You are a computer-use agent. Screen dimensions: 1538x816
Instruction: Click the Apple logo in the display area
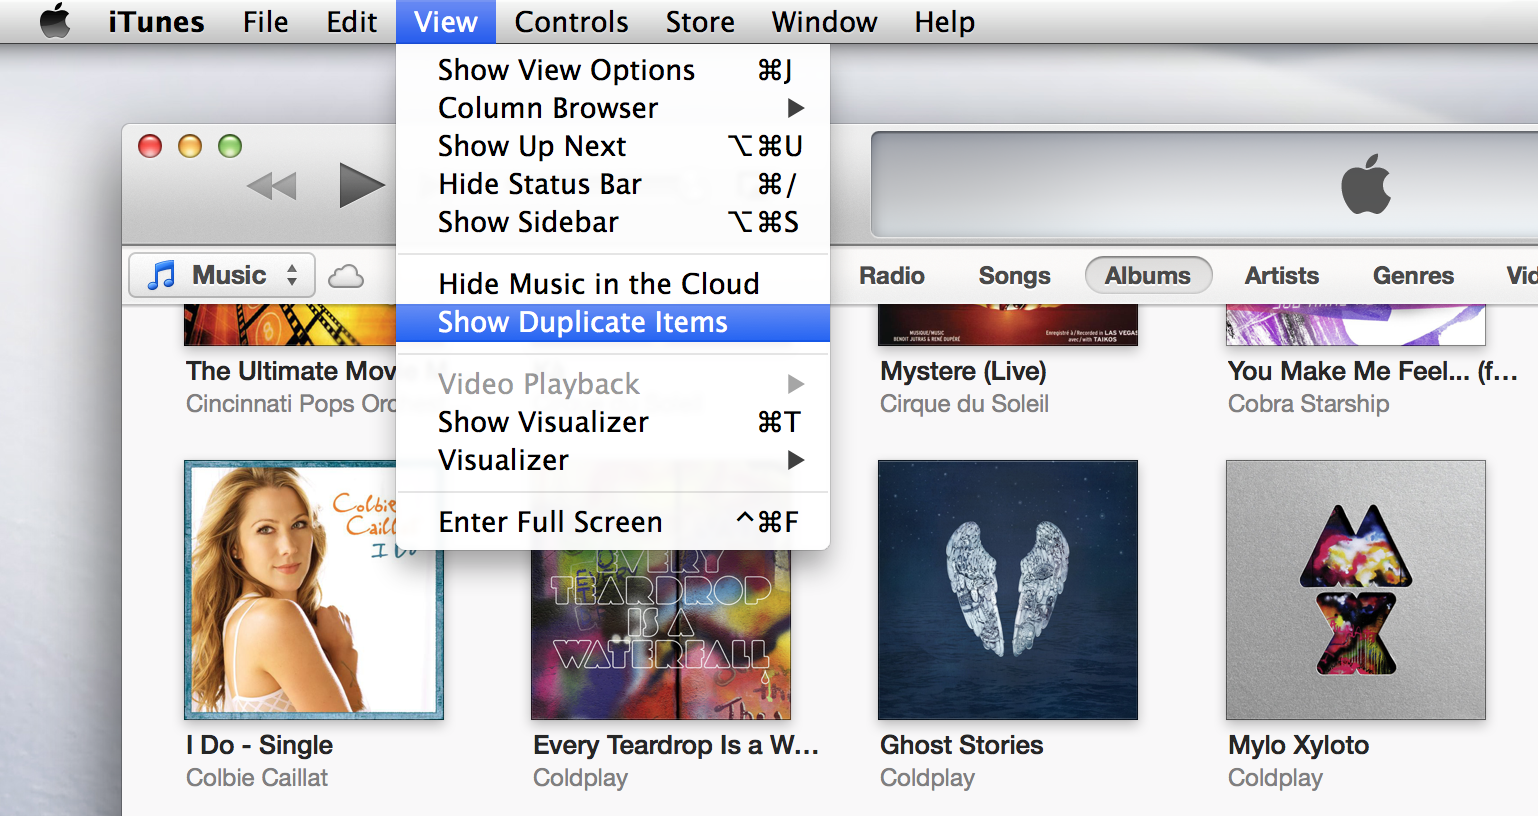(1366, 184)
